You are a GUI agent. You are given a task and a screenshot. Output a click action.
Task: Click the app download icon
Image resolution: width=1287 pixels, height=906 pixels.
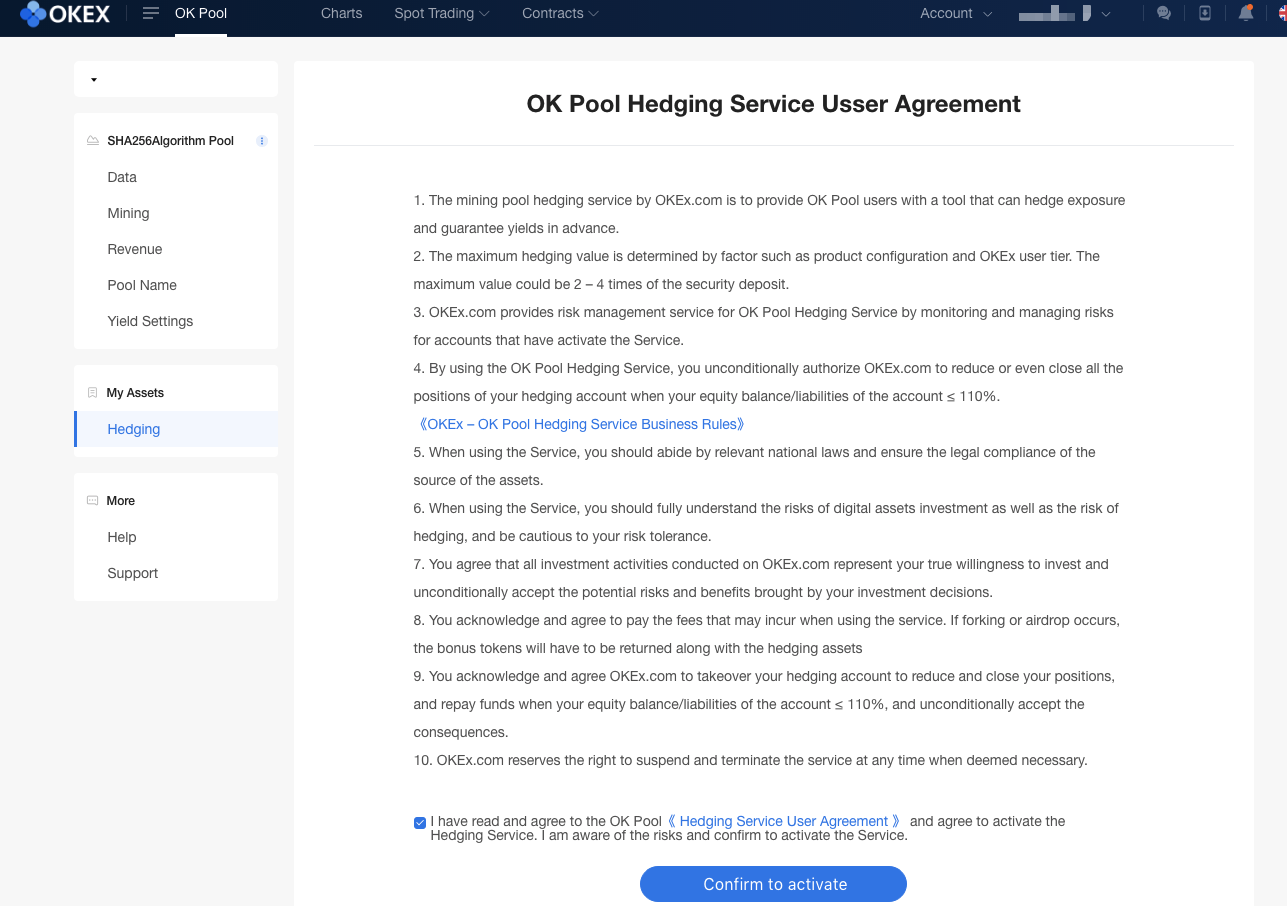[1205, 14]
